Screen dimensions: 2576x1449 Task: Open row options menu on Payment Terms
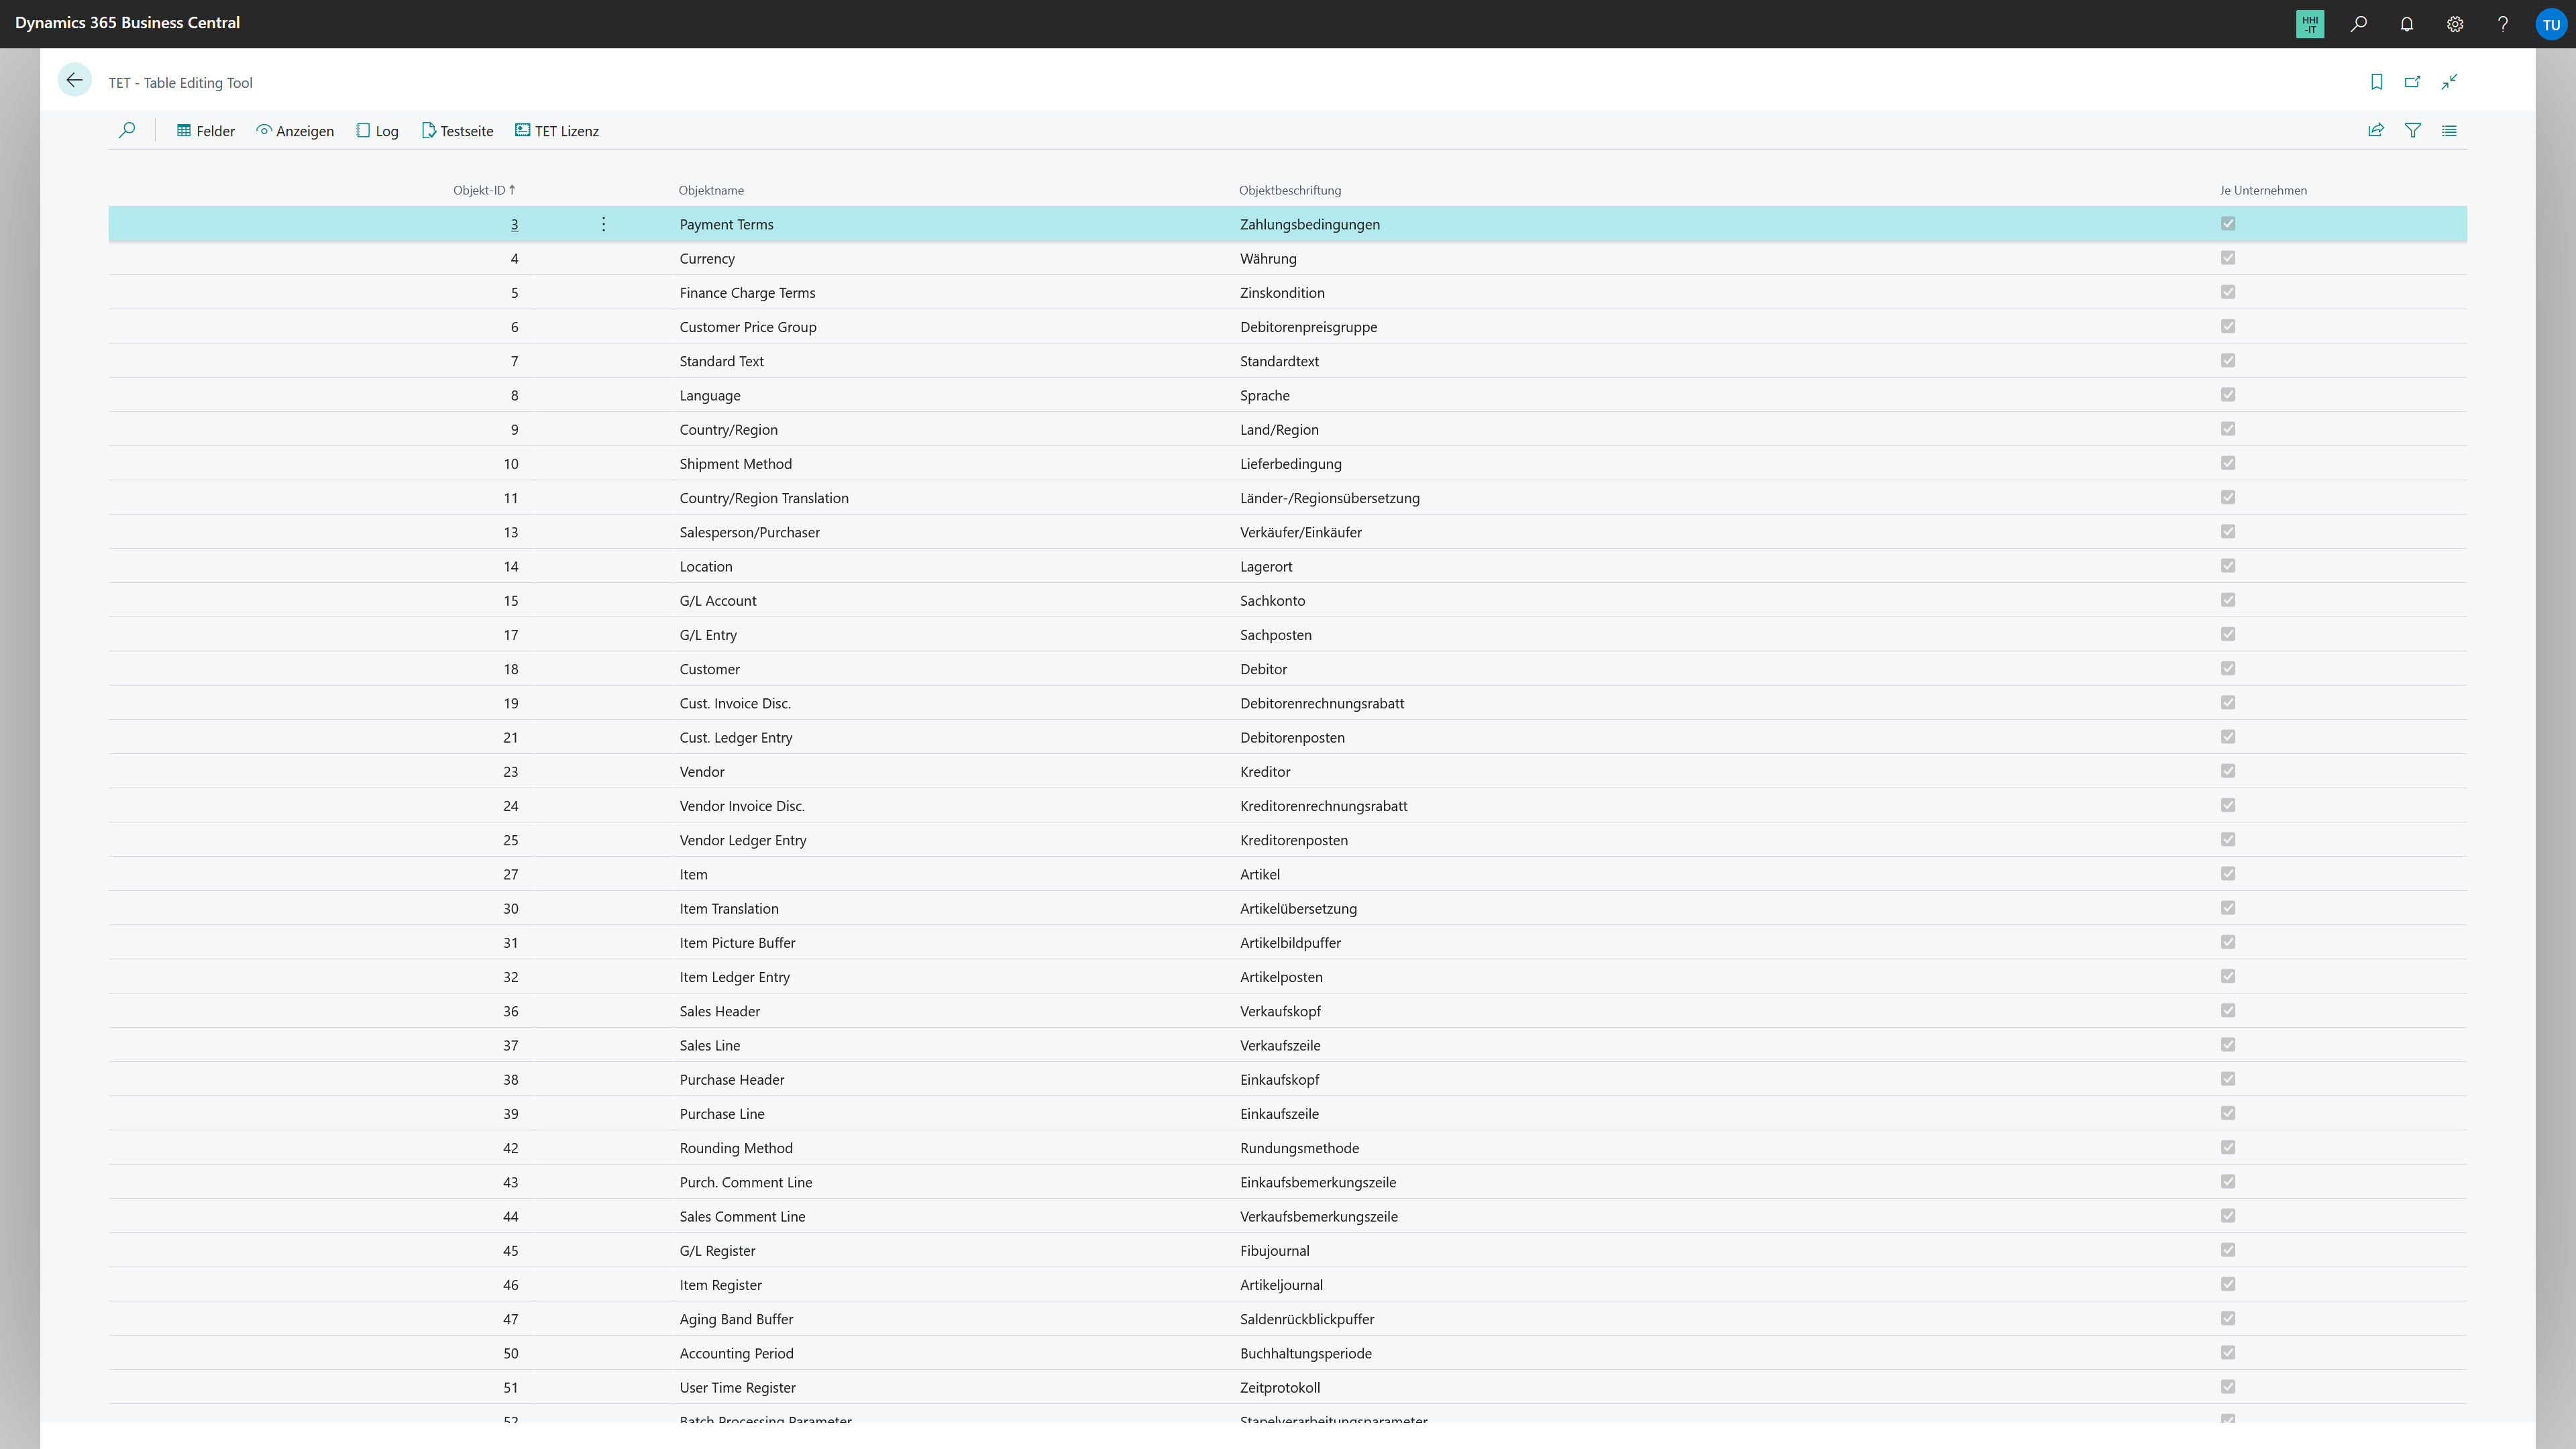click(603, 224)
